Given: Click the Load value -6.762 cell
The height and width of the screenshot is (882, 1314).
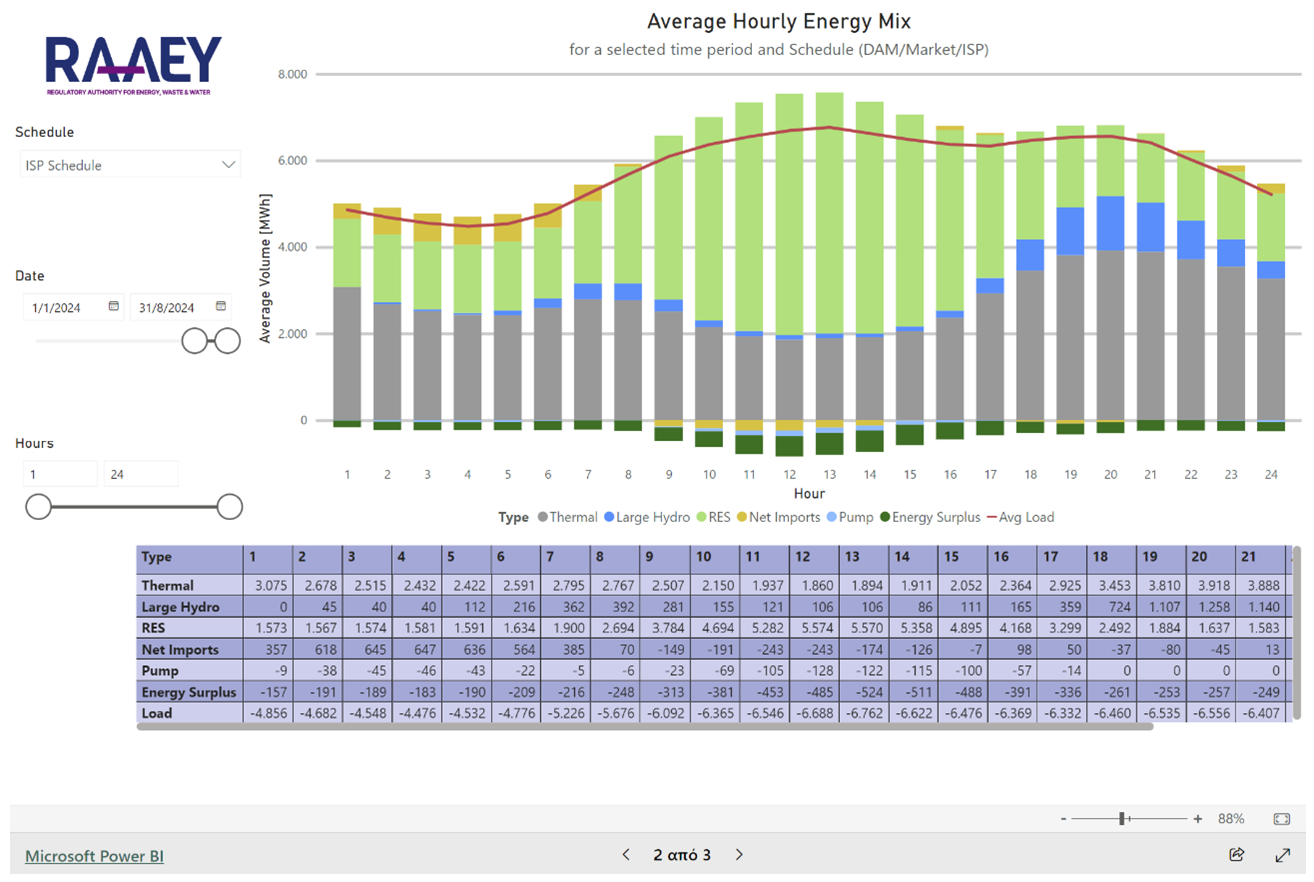Looking at the screenshot, I should 863,713.
